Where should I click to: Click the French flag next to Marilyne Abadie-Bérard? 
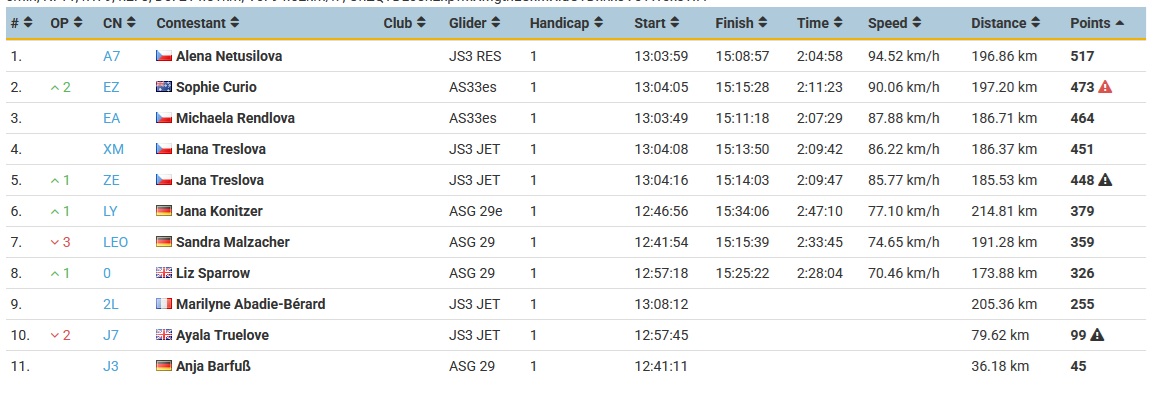click(164, 304)
